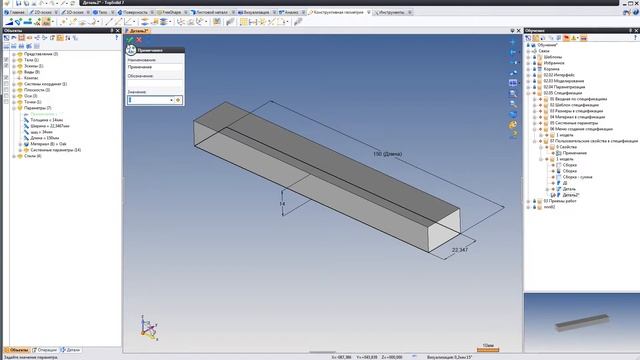Select Сборка - сумма in Обучение tree
This screenshot has height=360, width=640.
577,177
